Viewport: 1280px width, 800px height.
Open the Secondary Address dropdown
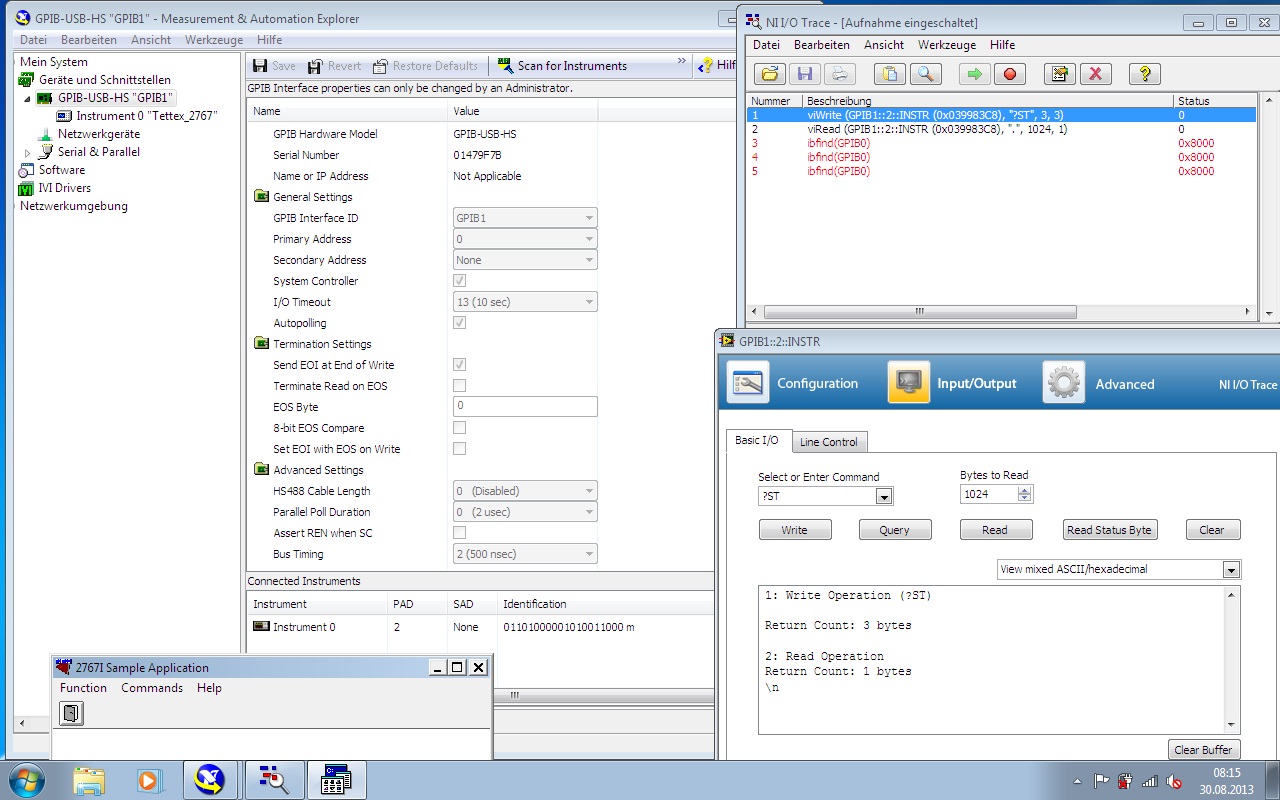point(525,260)
